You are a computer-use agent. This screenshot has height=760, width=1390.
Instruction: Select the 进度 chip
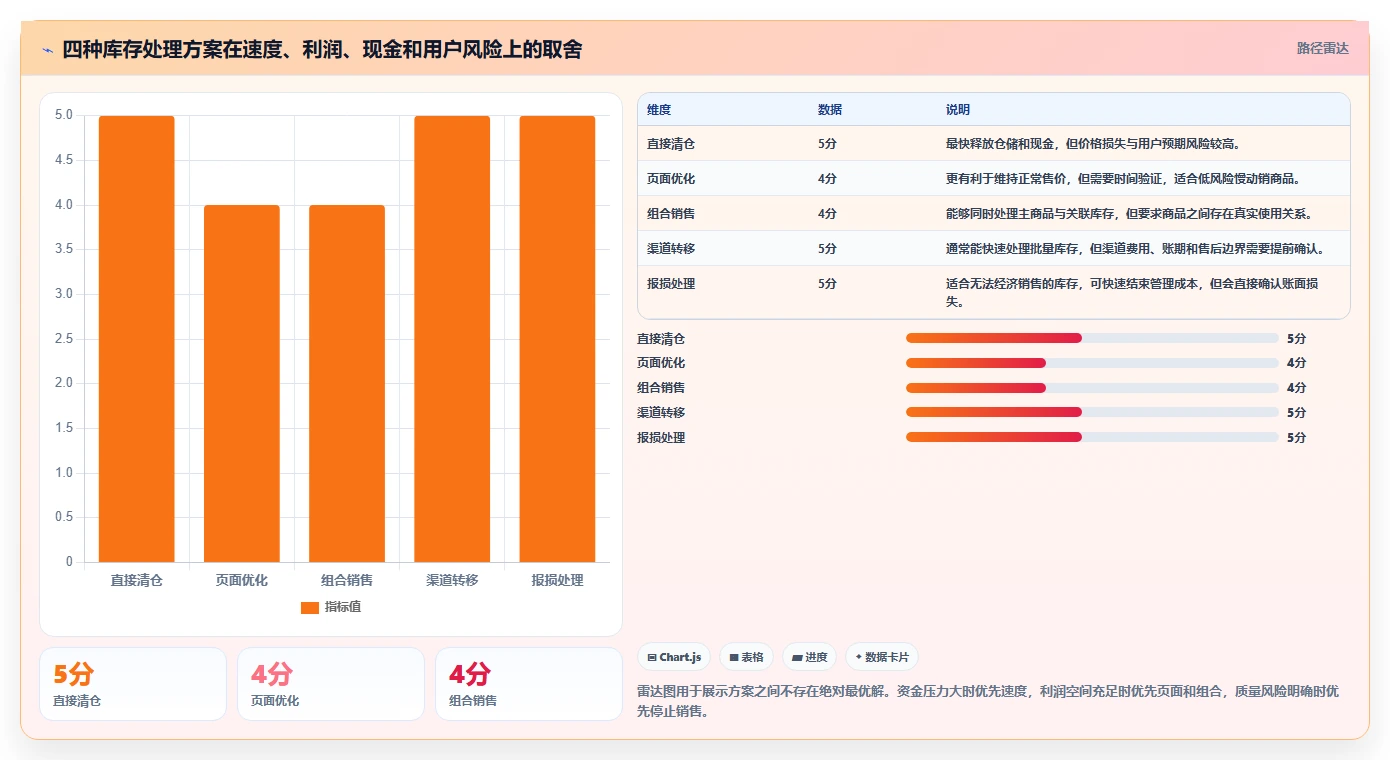point(809,657)
